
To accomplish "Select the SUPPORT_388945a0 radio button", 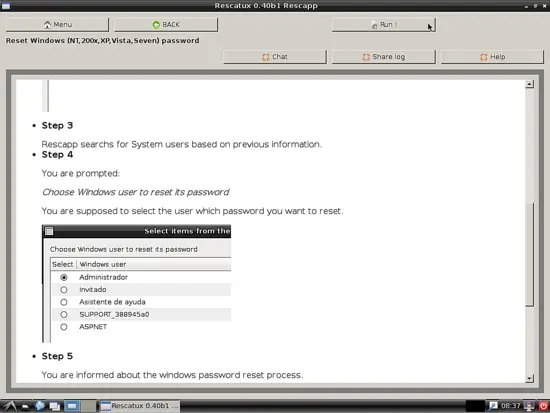I will point(63,314).
